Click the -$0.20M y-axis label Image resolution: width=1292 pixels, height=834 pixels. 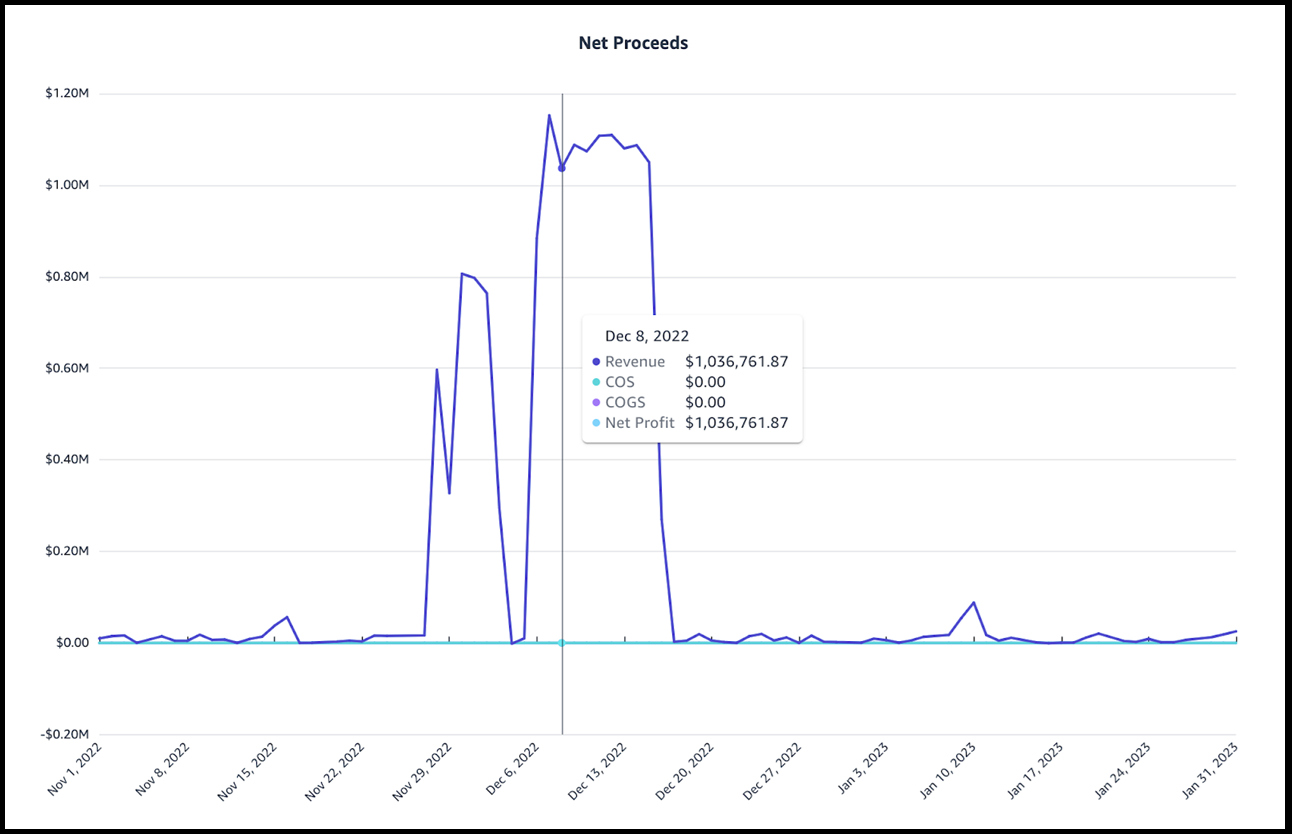point(65,734)
